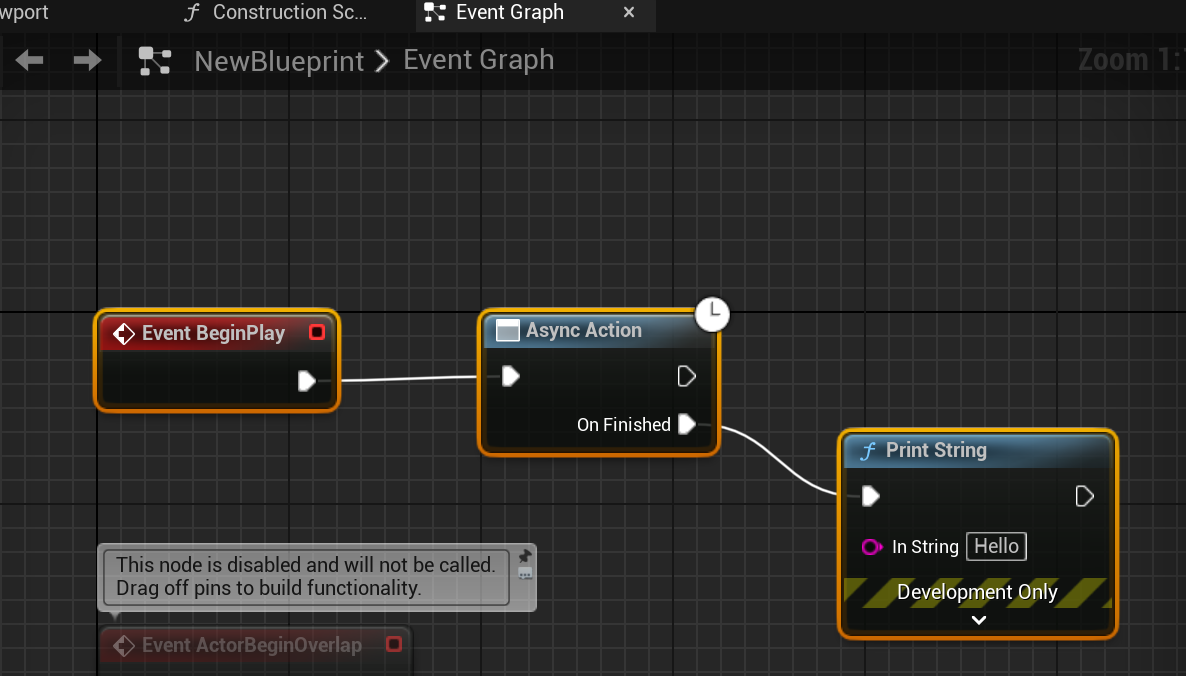Select the Print String node title
This screenshot has width=1186, height=676.
click(936, 451)
